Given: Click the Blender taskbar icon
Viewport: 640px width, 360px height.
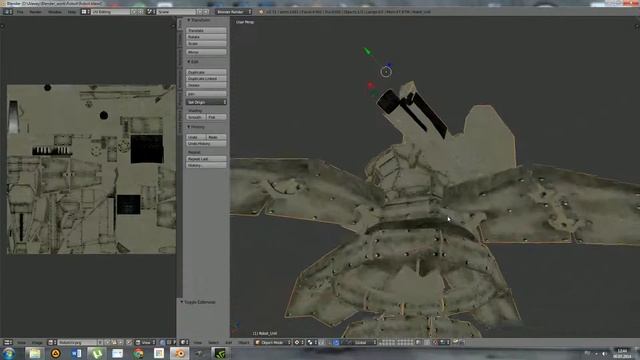Looking at the screenshot, I should tap(179, 353).
